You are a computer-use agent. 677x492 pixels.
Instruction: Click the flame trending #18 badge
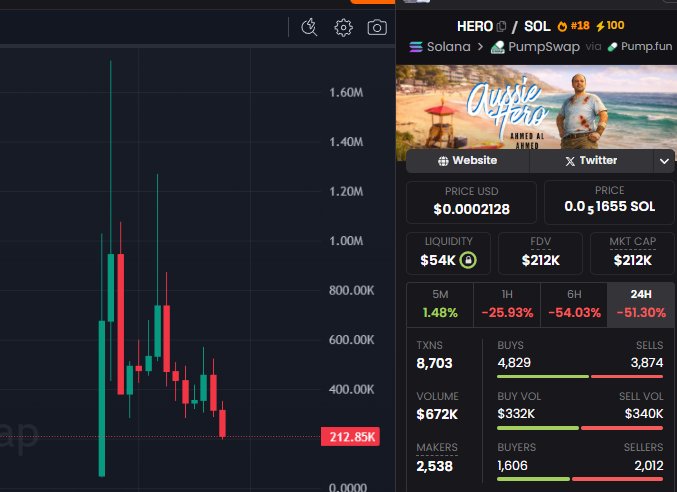[x=573, y=26]
